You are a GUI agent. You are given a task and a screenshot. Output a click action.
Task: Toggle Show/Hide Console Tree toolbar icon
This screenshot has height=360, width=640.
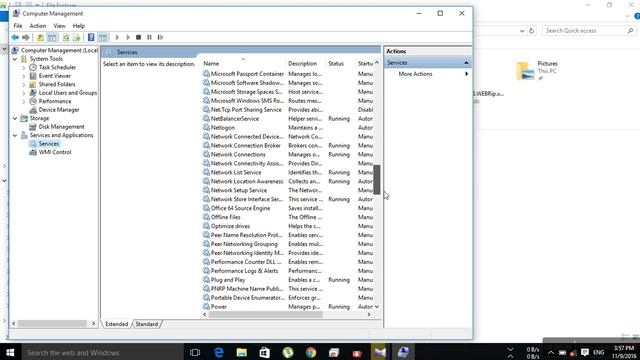click(52, 38)
